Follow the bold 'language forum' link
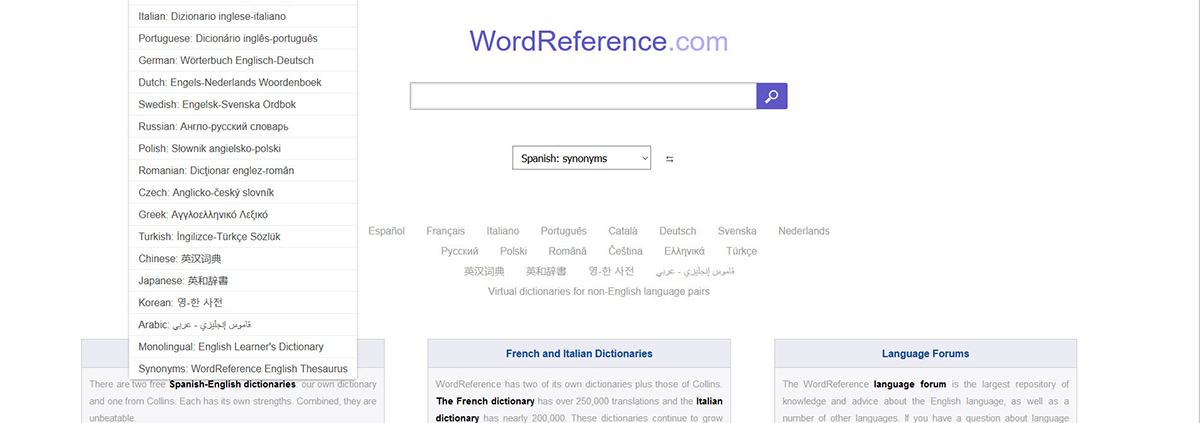 coord(910,384)
